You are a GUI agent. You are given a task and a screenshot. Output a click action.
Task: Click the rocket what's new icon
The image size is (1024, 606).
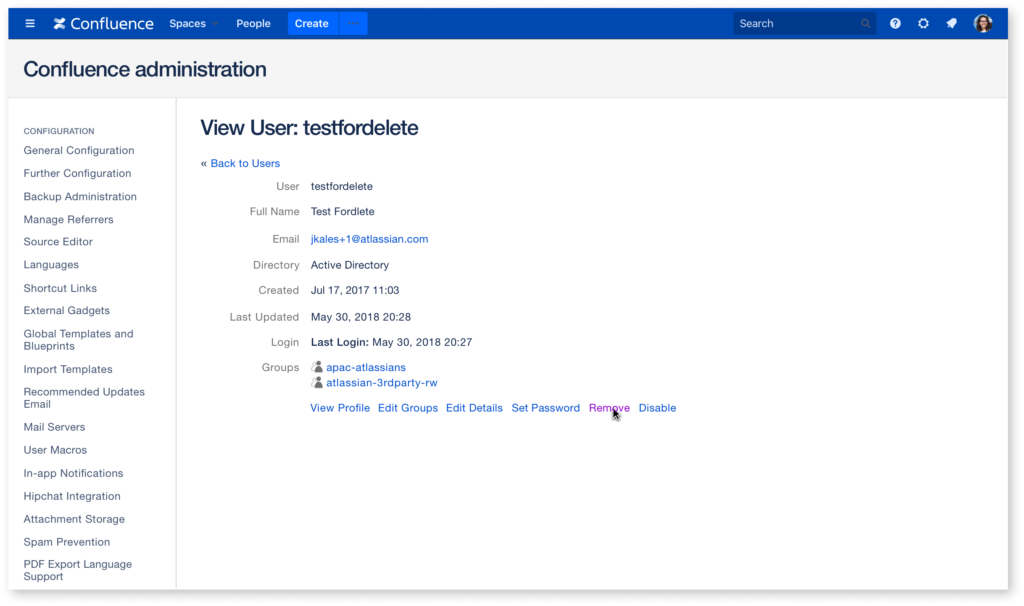tap(952, 23)
